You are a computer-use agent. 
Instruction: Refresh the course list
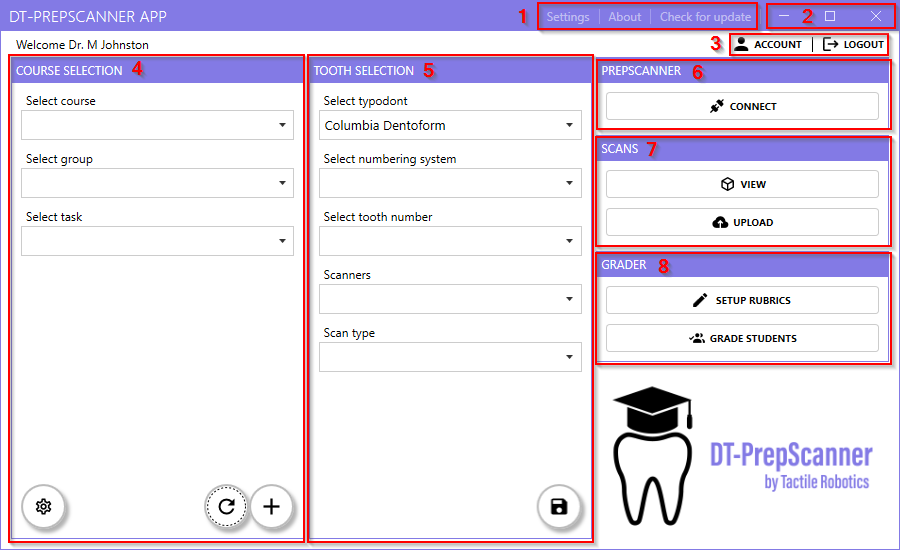[x=227, y=506]
